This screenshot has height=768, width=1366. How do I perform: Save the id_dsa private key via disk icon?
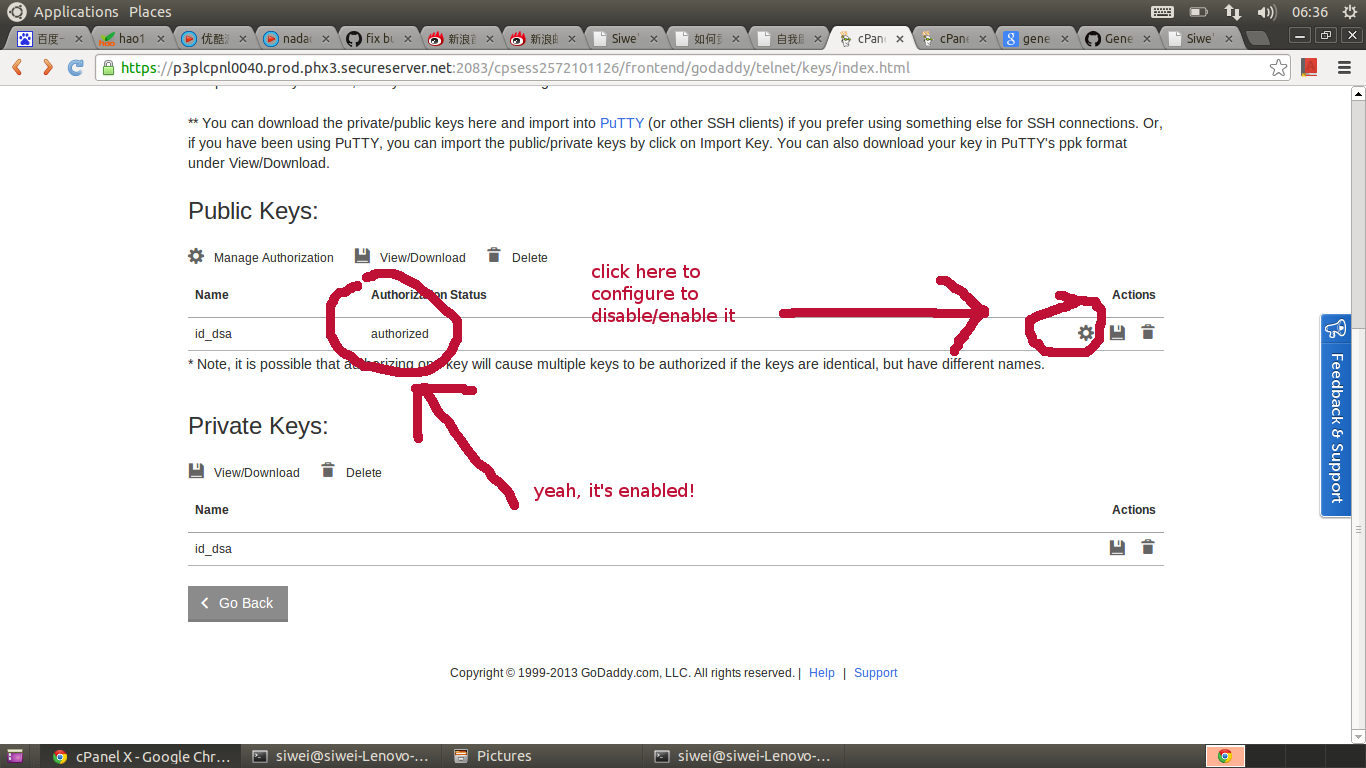(1117, 548)
